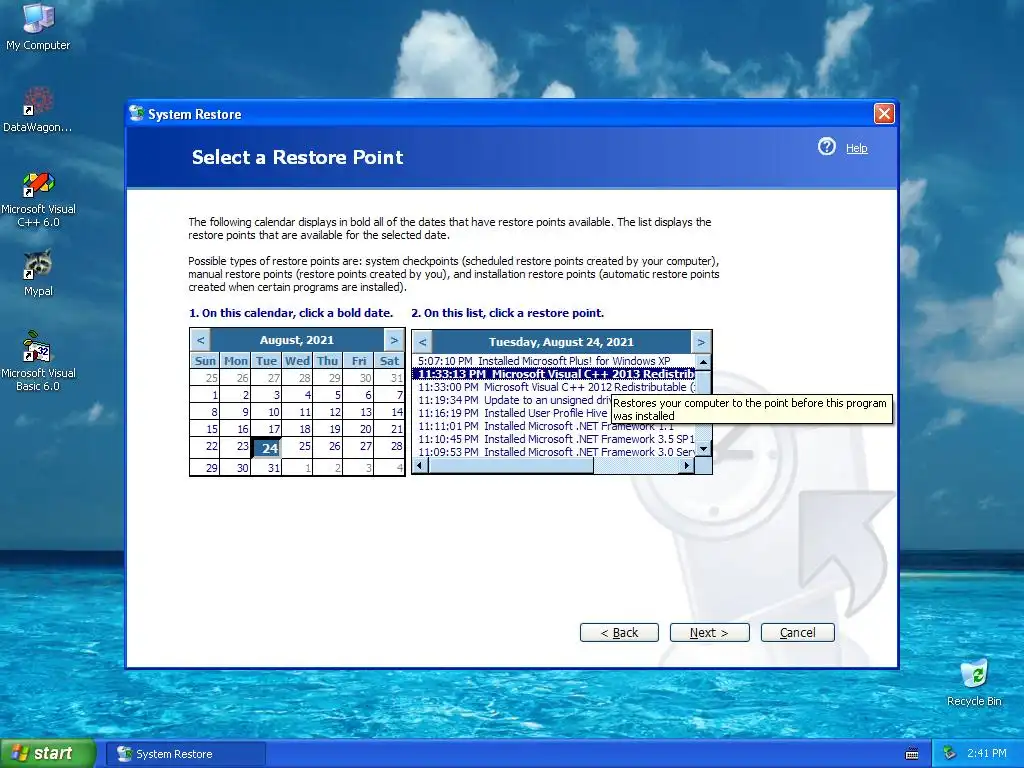Click the Next button

pyautogui.click(x=709, y=632)
